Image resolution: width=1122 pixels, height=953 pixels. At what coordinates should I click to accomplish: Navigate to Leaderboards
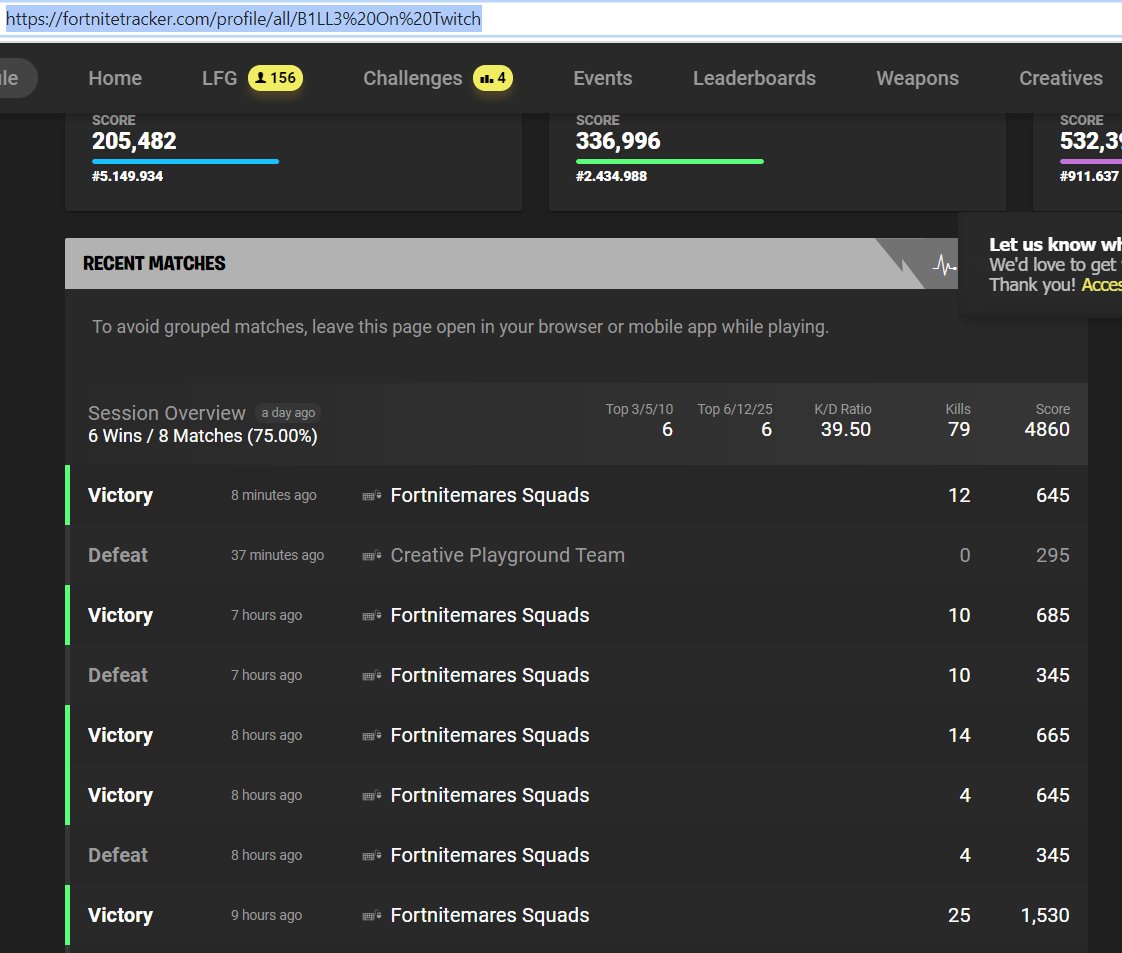[754, 78]
